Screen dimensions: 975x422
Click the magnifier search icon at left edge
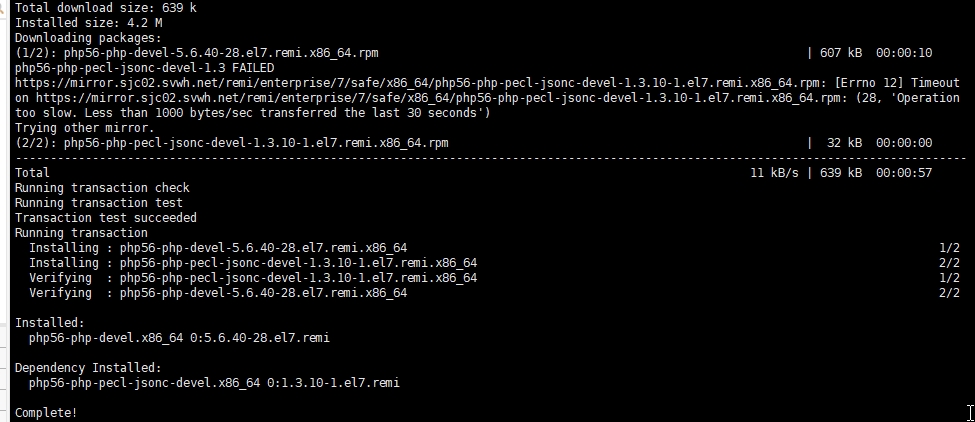pos(2,7)
